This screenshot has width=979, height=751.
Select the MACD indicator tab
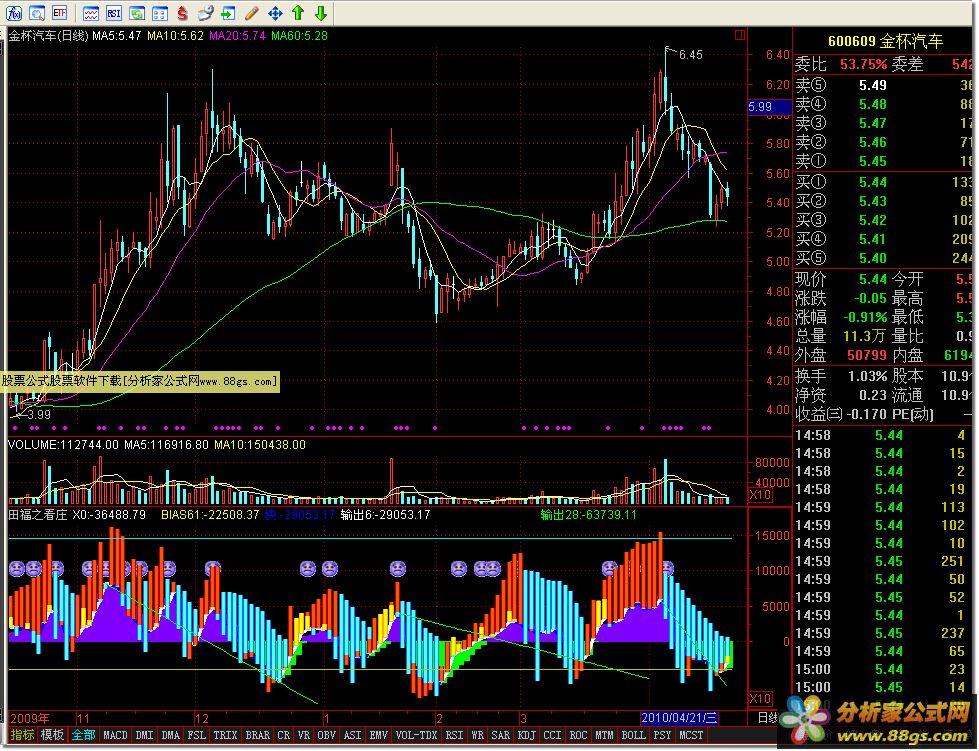(116, 735)
